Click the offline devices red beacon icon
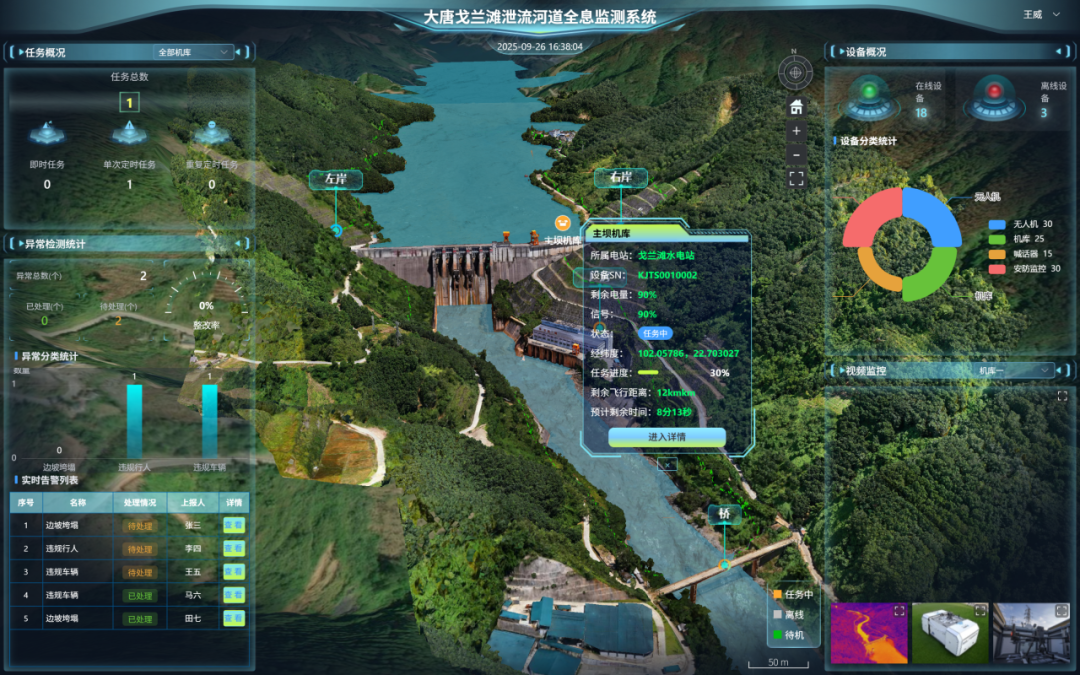 [993, 98]
